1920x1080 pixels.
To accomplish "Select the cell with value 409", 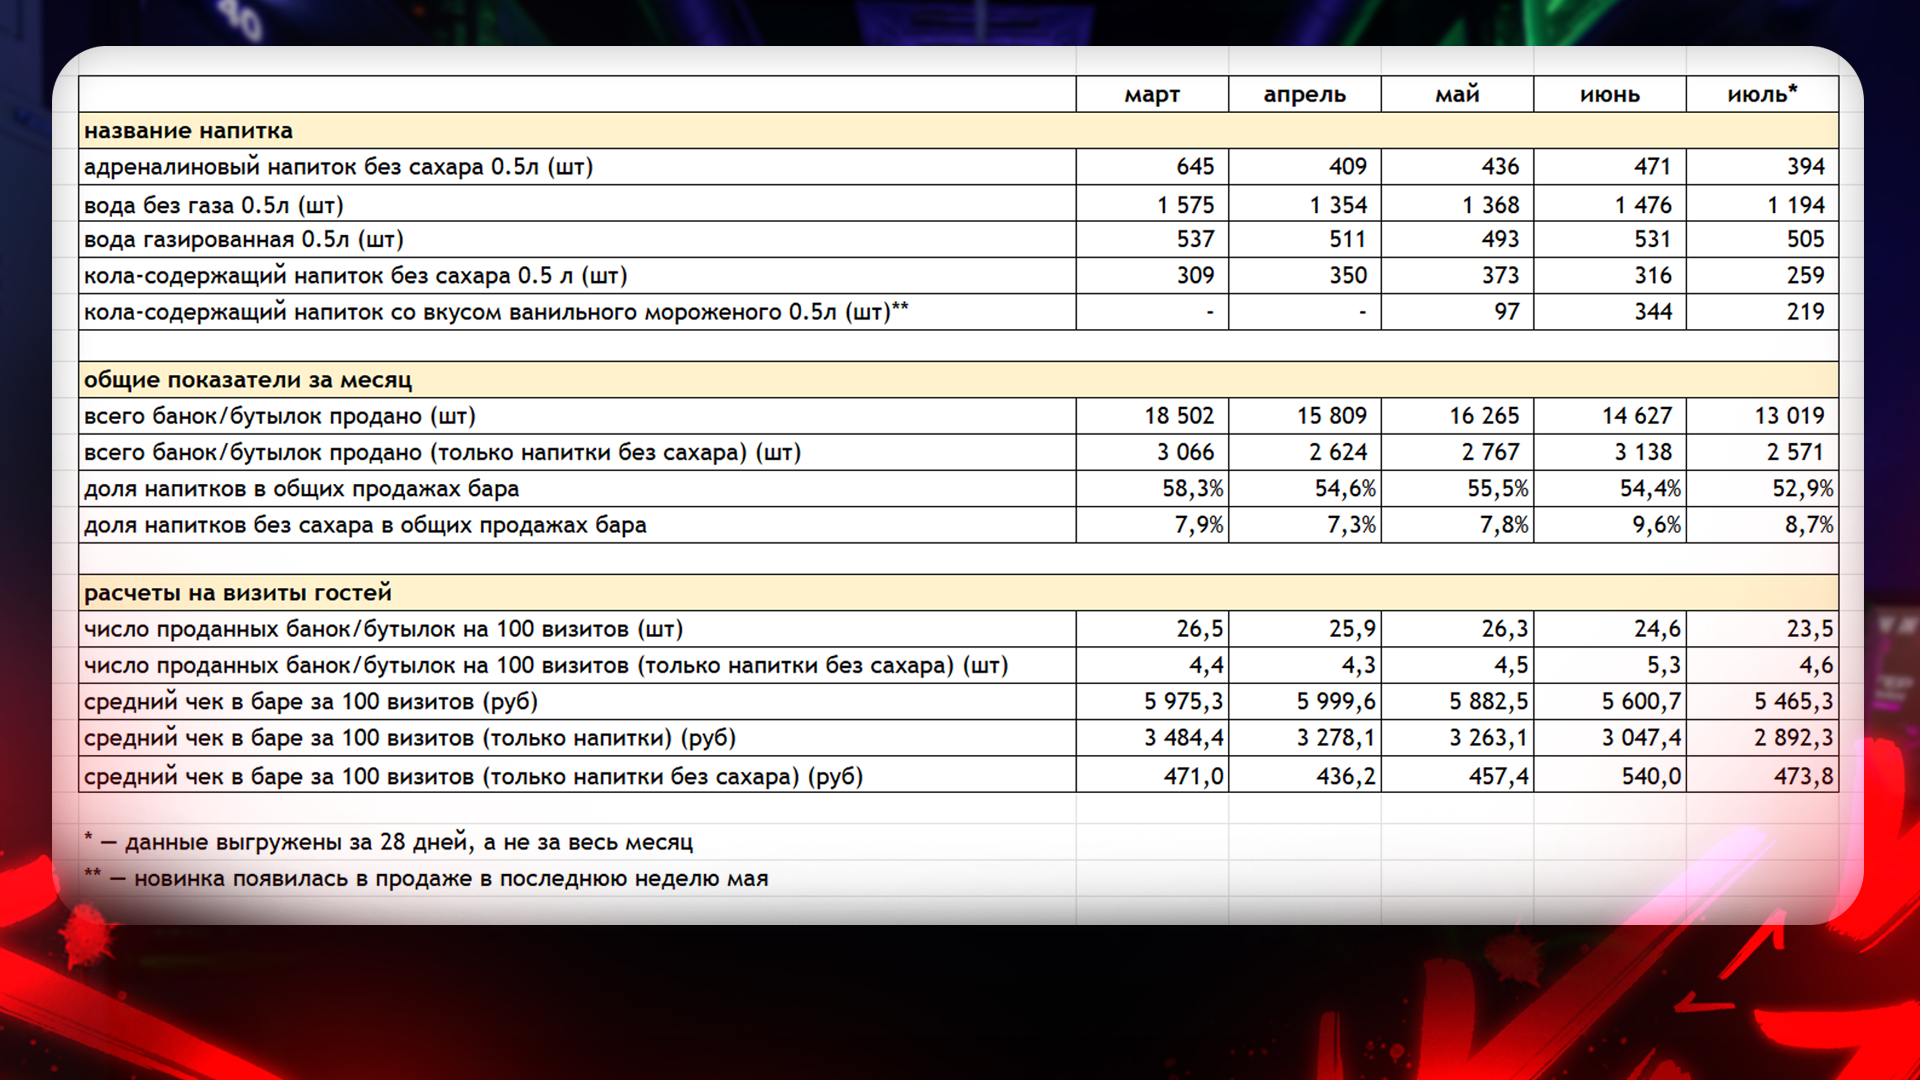I will pos(1305,167).
